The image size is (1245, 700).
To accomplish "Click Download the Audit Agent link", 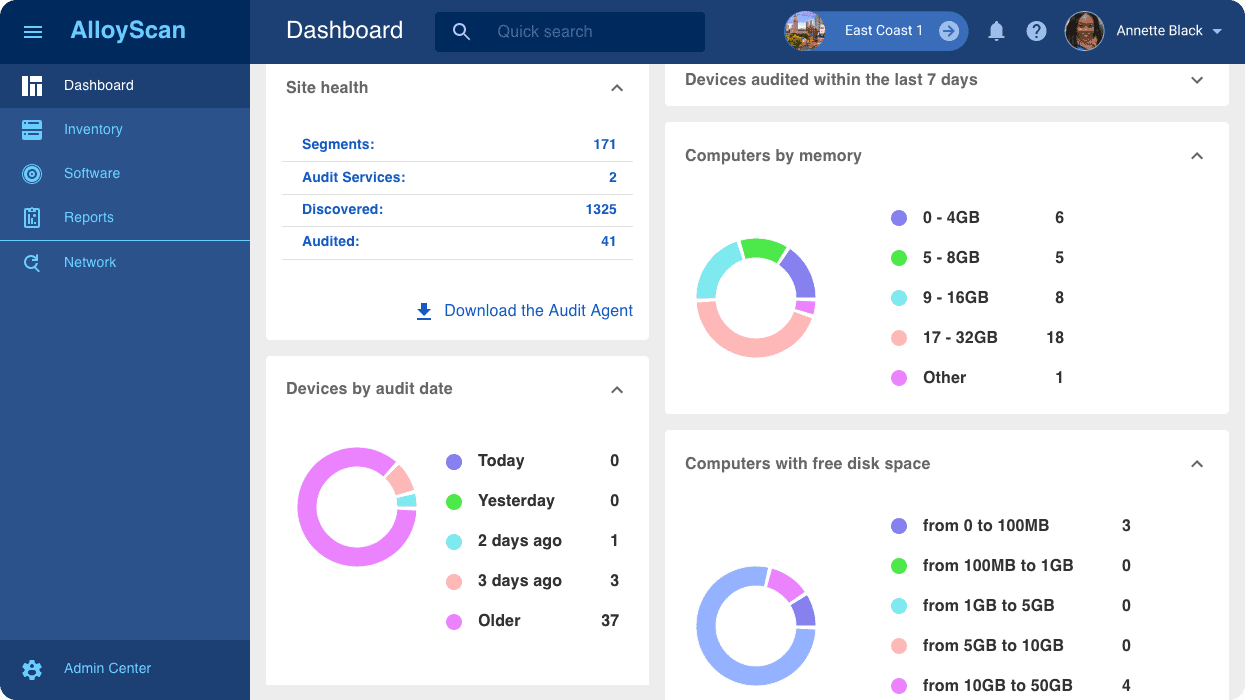I will click(x=538, y=311).
